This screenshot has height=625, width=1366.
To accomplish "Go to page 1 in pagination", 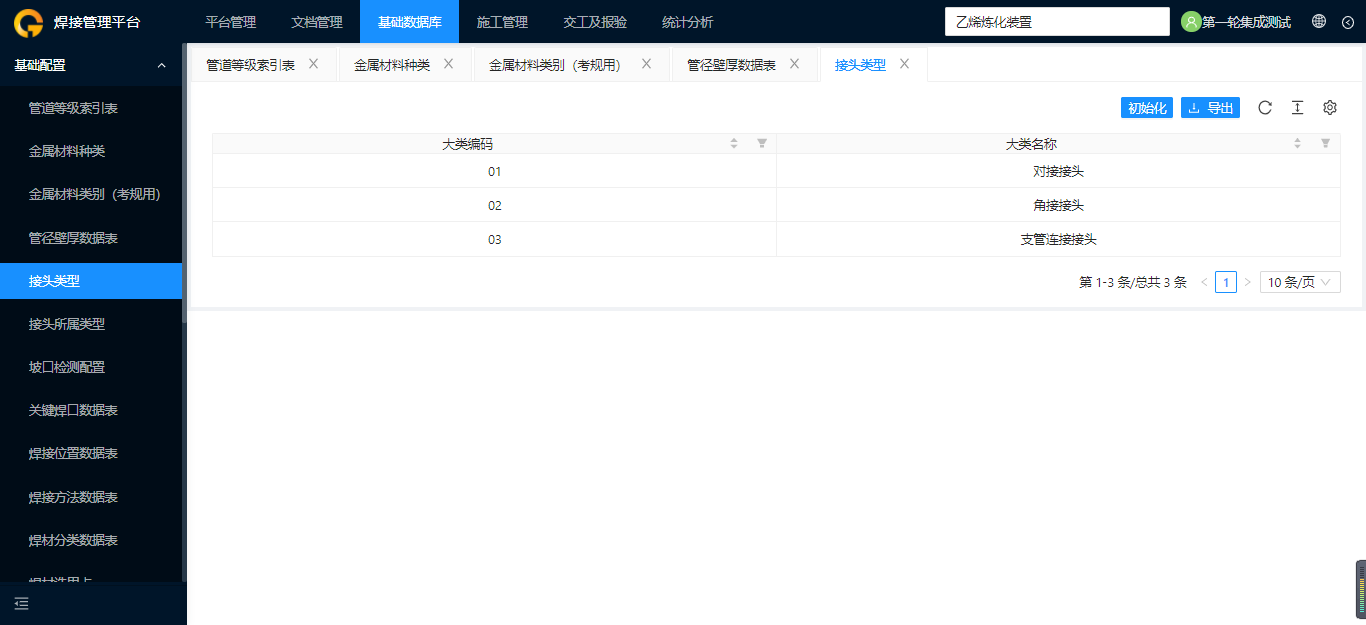I will 1226,283.
